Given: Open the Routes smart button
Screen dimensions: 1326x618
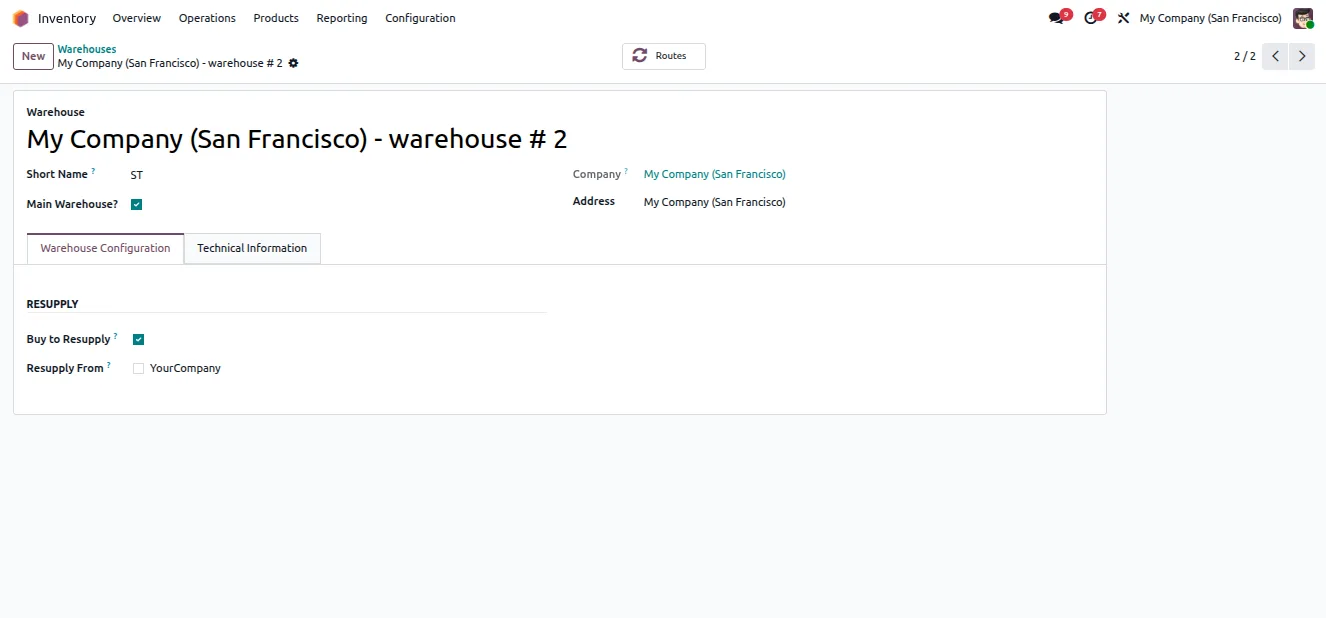Looking at the screenshot, I should point(663,56).
